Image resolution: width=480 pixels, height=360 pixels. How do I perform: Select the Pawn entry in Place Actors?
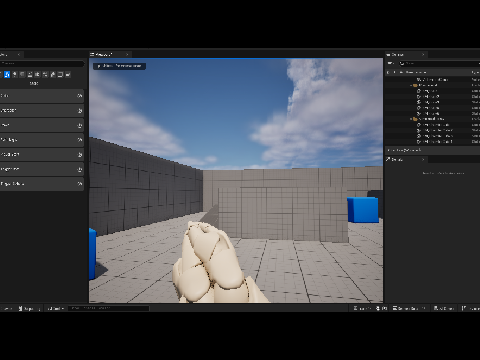42,125
